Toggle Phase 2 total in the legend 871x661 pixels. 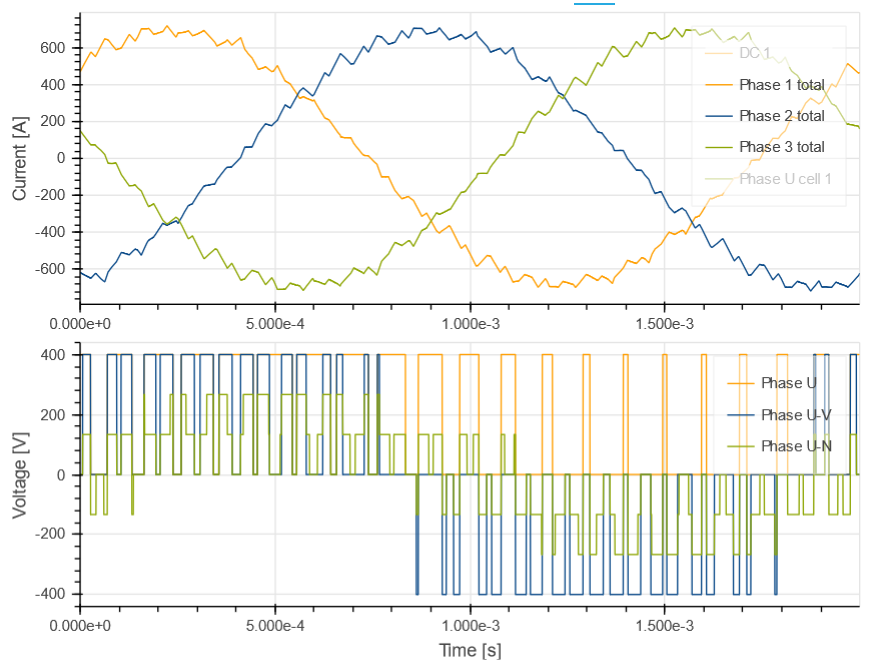(781, 116)
